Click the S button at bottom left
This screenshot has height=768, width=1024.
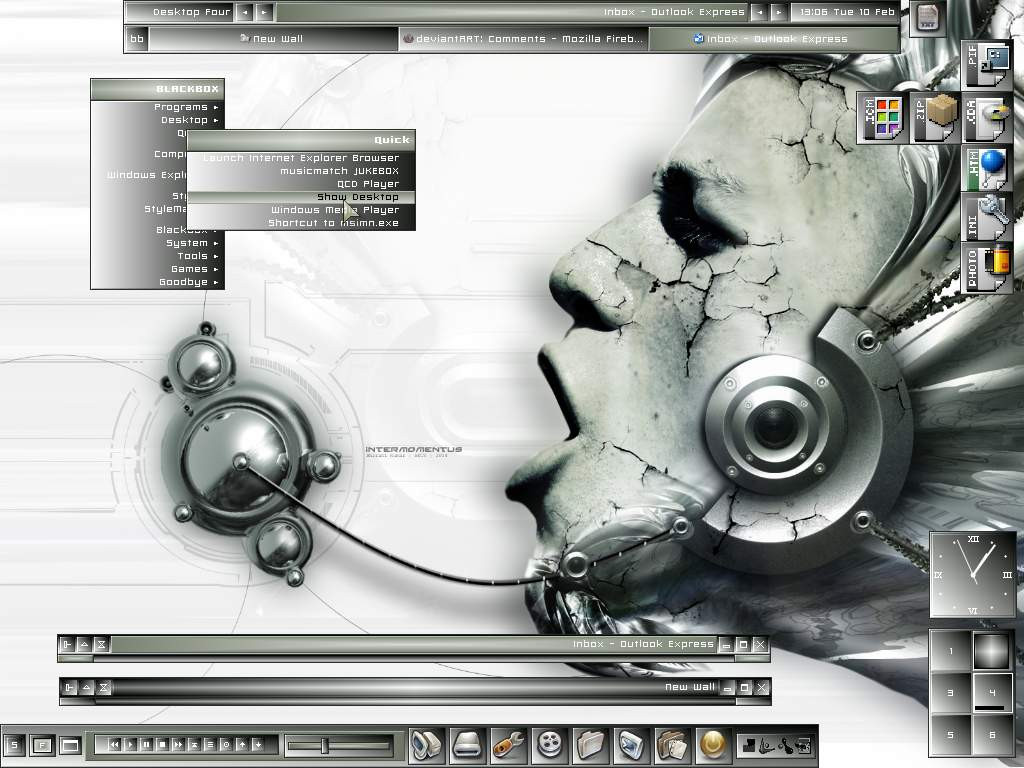coord(14,745)
